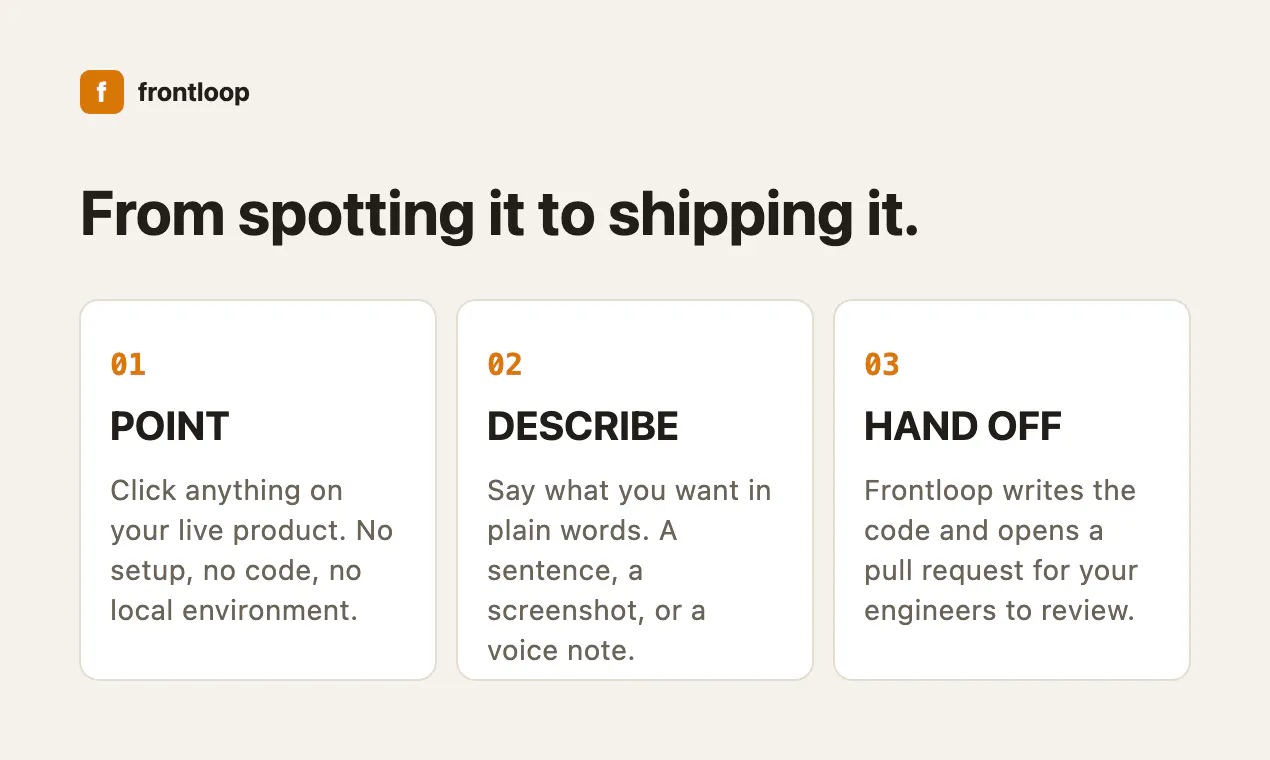Image resolution: width=1270 pixels, height=760 pixels.
Task: Click the POINT card heading
Action: 170,427
